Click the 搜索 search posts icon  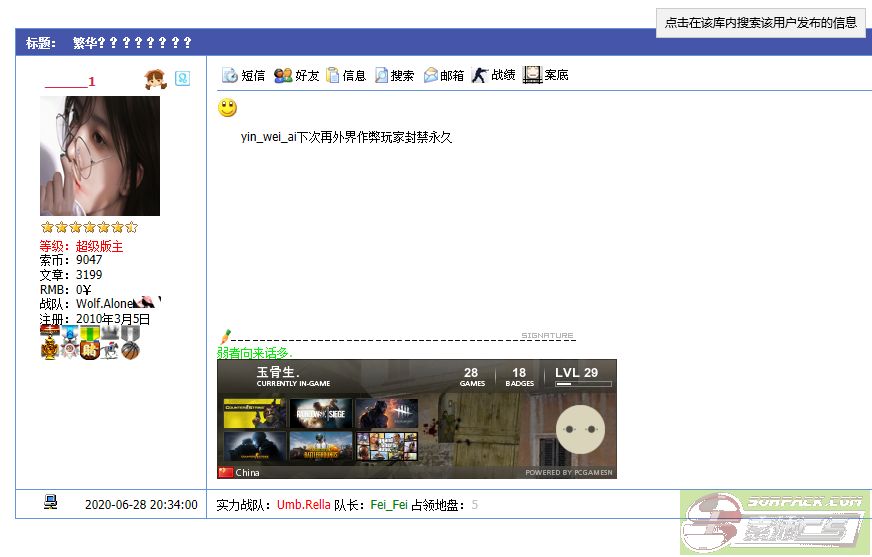coord(381,75)
